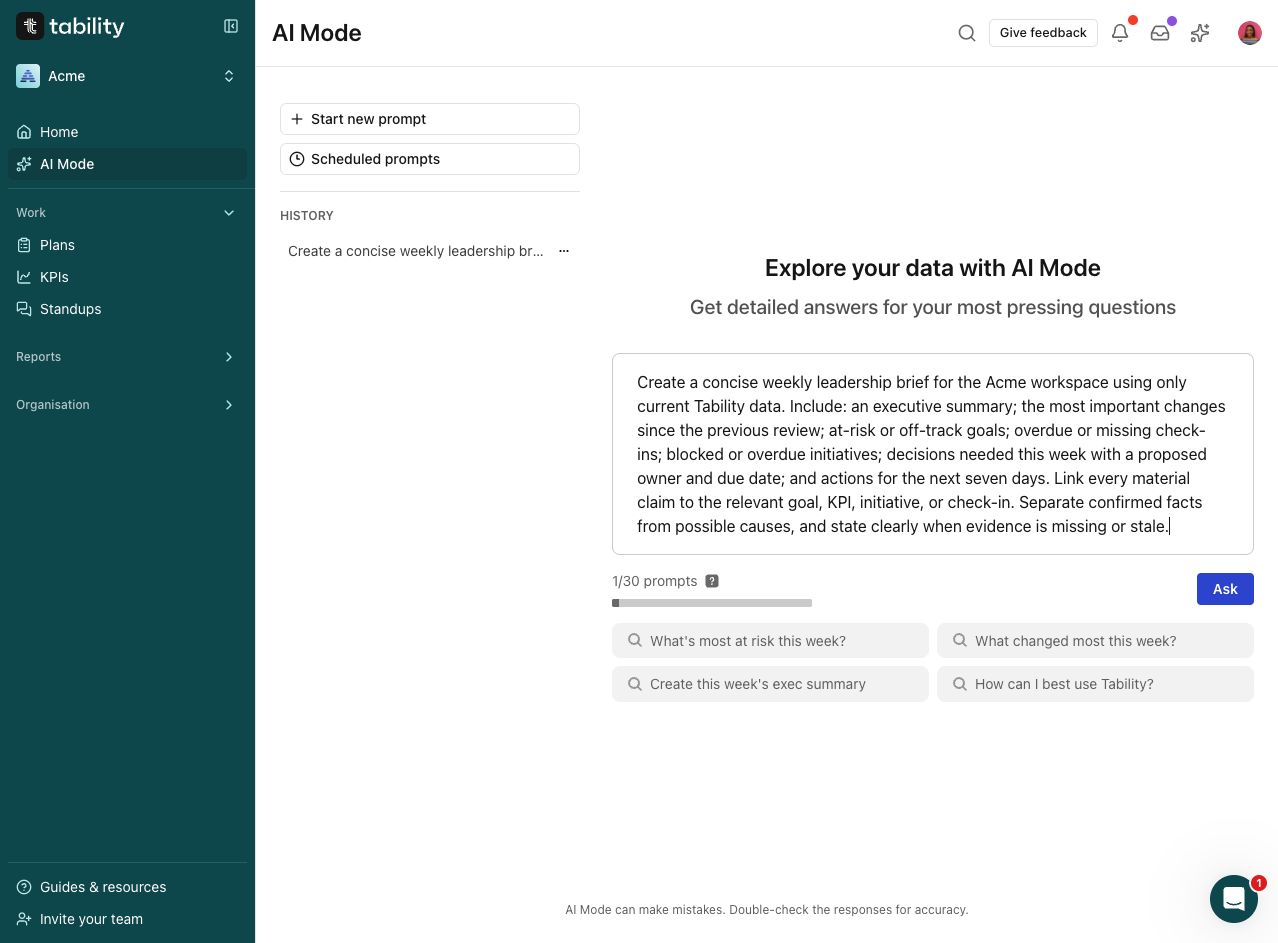Image resolution: width=1278 pixels, height=943 pixels.
Task: Click the Tability logo
Action: coord(70,27)
